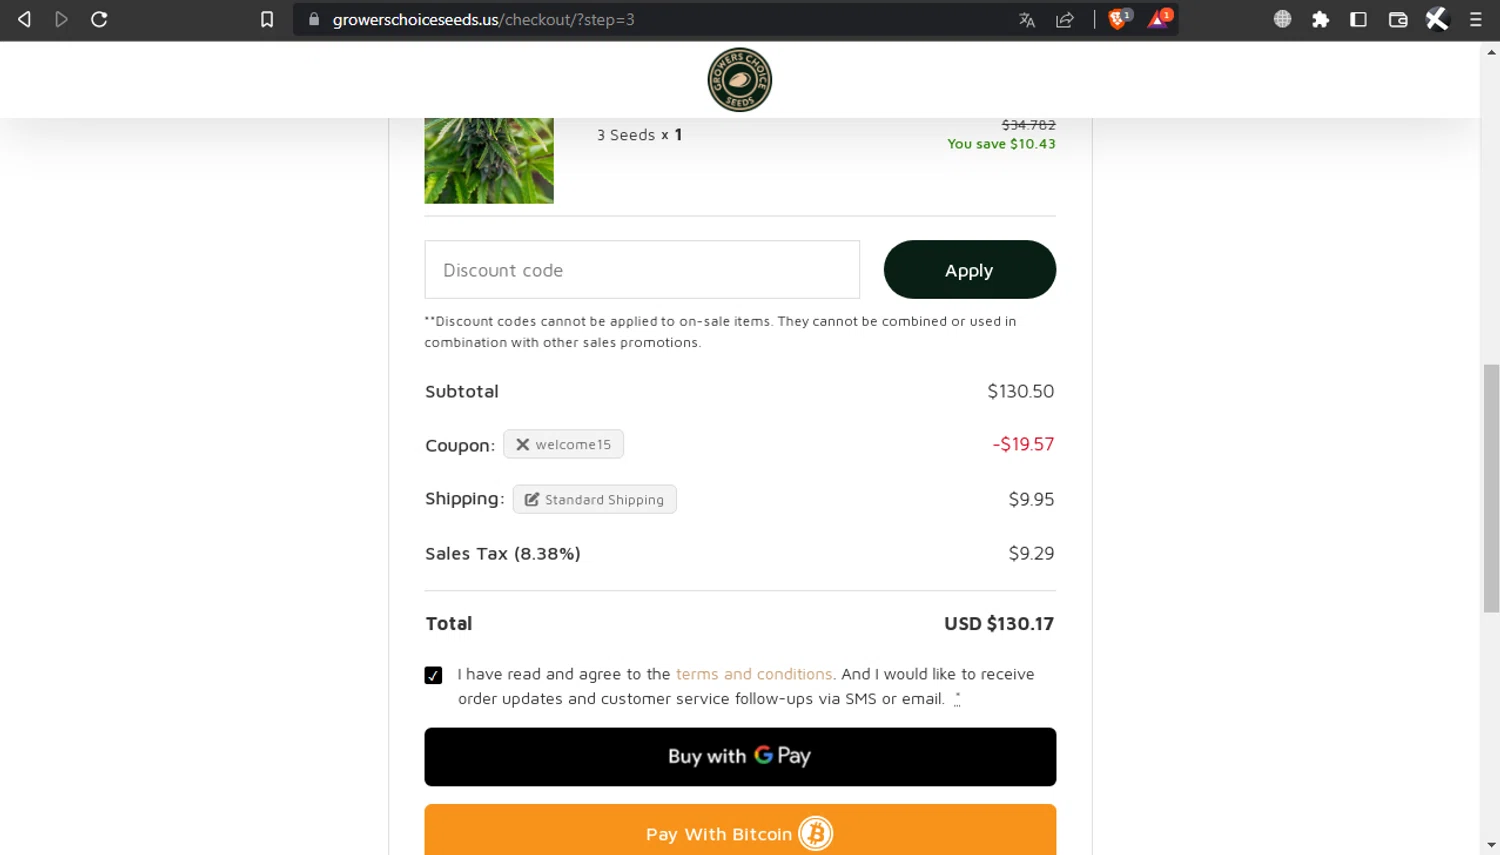
Task: Open the browser hamburger menu
Action: [1475, 19]
